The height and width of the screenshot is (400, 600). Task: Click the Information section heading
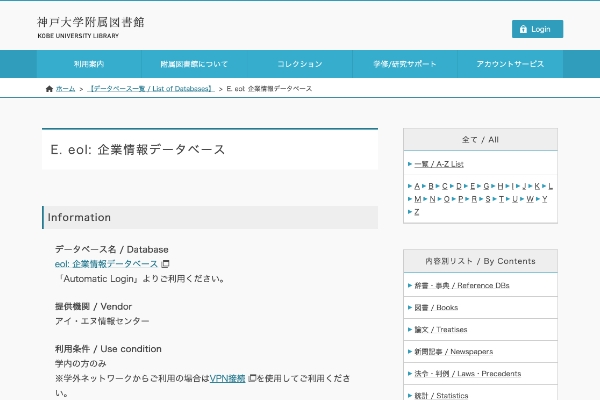pyautogui.click(x=210, y=217)
